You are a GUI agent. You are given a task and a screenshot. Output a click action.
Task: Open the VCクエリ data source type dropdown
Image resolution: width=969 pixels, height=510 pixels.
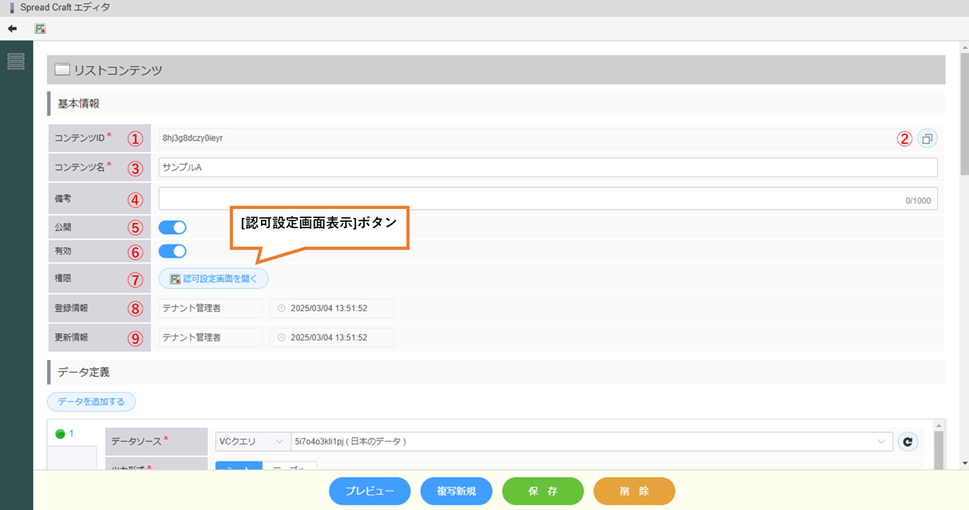coord(252,441)
